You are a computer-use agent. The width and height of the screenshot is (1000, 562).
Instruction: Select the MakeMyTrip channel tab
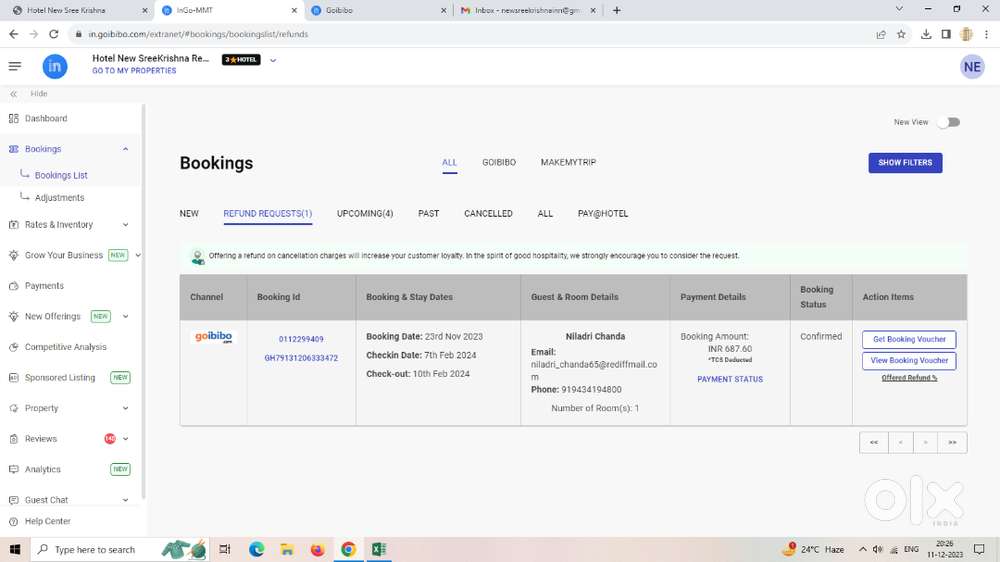(x=568, y=162)
